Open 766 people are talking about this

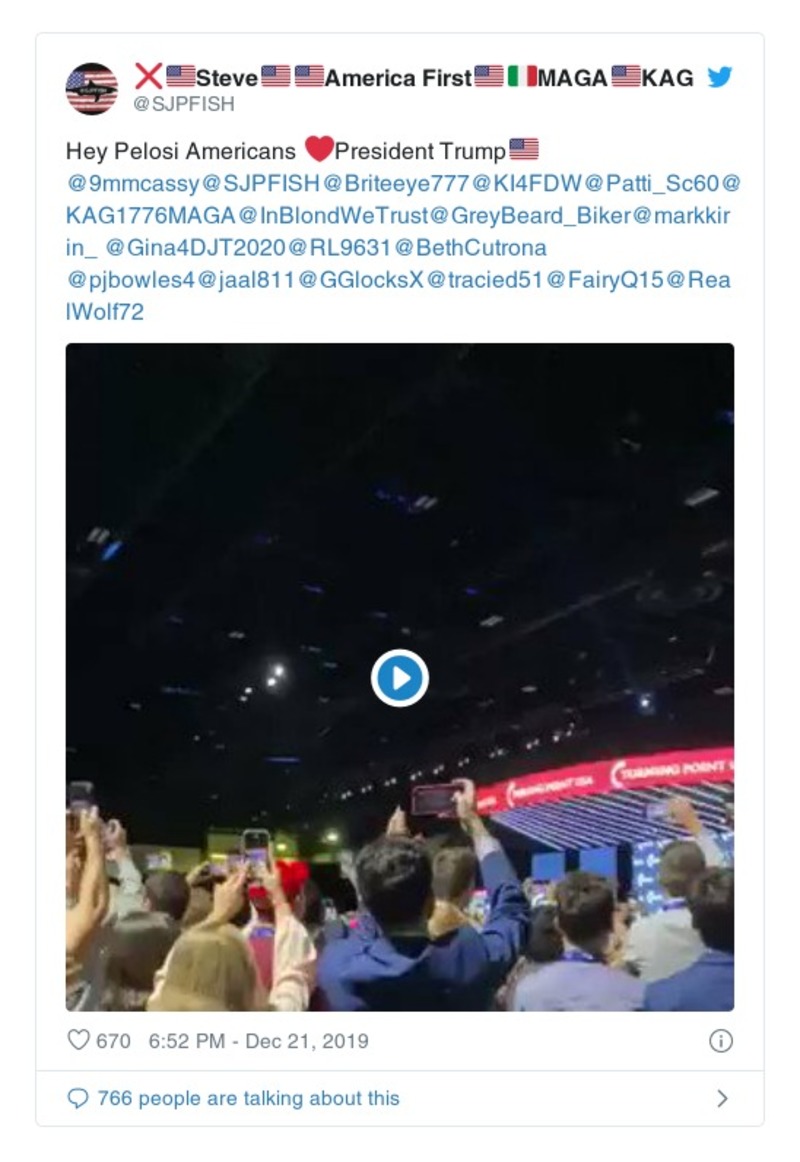[249, 1098]
